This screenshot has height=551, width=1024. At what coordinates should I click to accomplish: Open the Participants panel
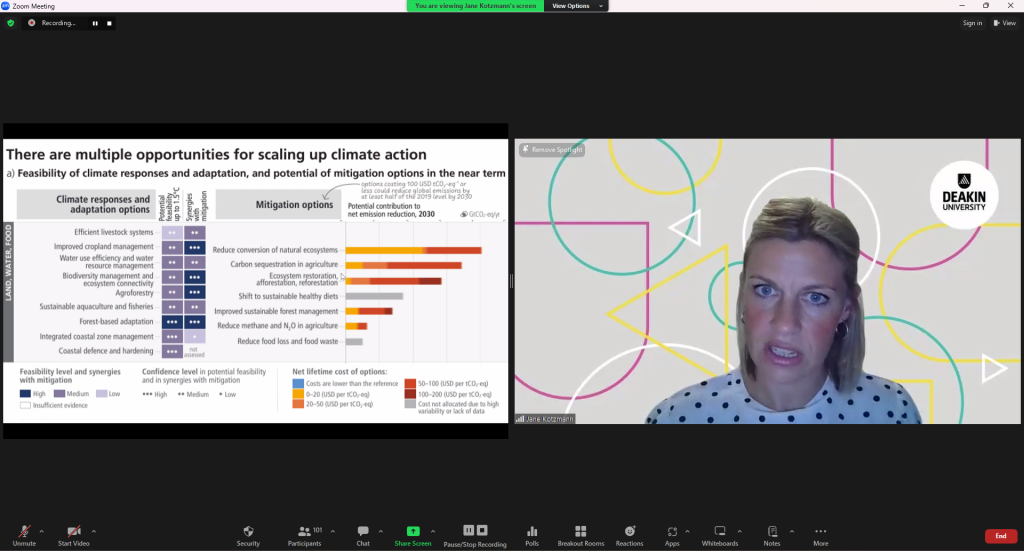pos(304,535)
